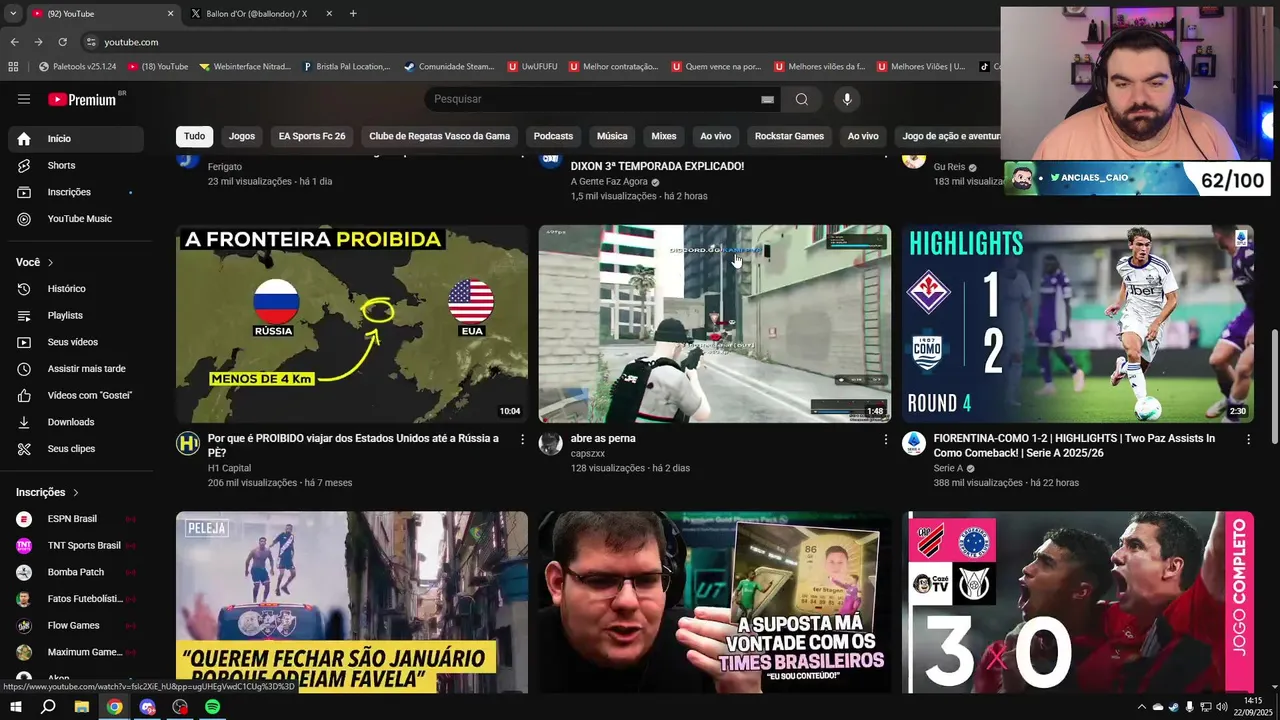Open FIORENTINA-COMO 1-2 highlights title
Screen dimensions: 1280x720
(1075, 446)
